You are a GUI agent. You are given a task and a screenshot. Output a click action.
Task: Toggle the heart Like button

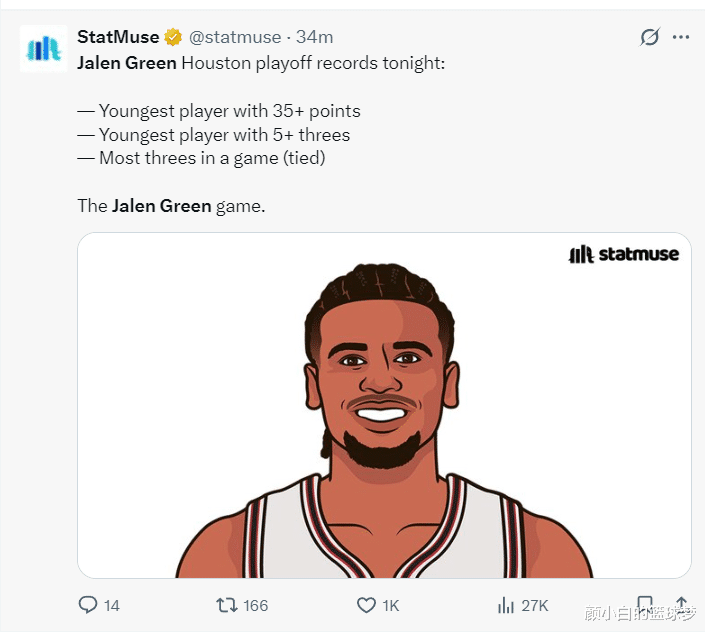(x=366, y=605)
